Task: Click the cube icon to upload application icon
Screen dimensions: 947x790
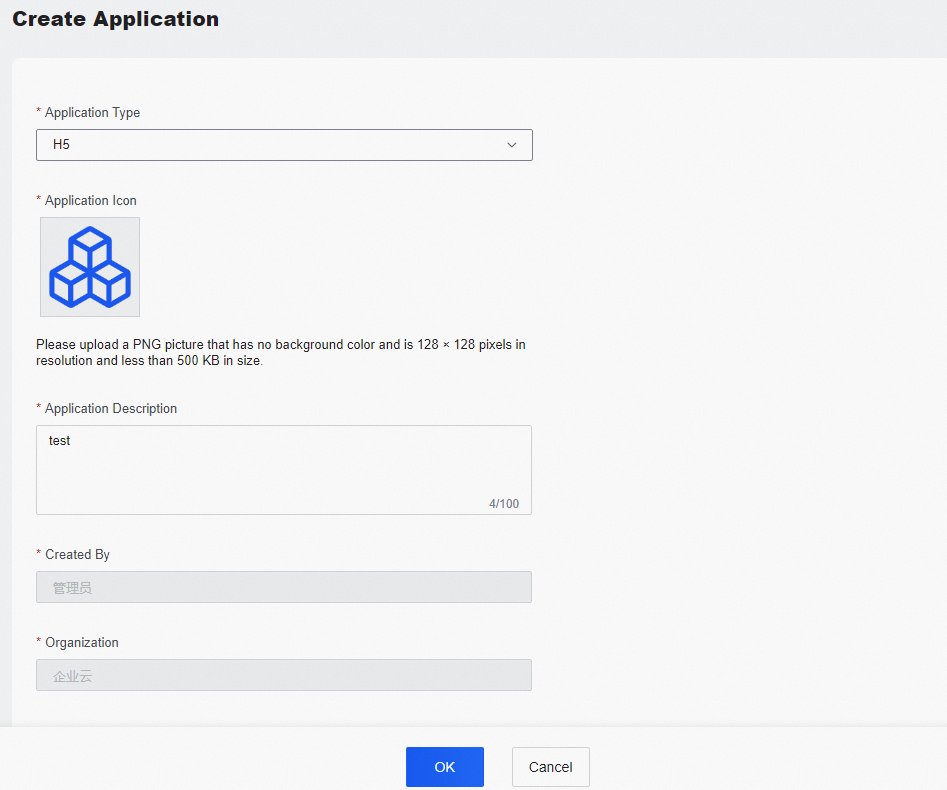Action: coord(89,266)
